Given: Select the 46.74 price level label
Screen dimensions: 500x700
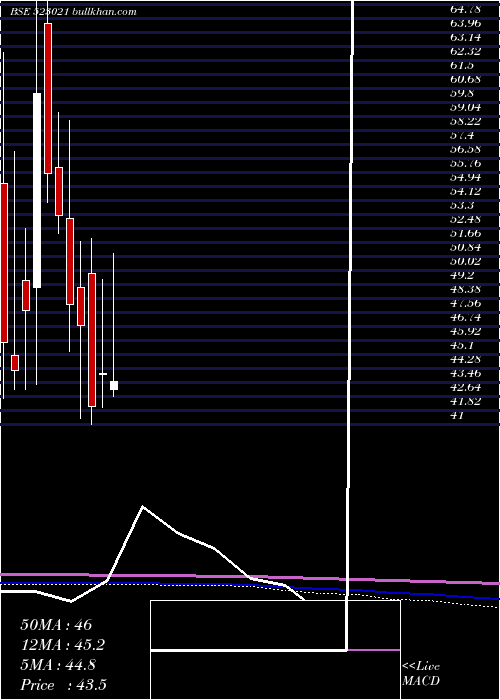Looking at the screenshot, I should [466, 317].
